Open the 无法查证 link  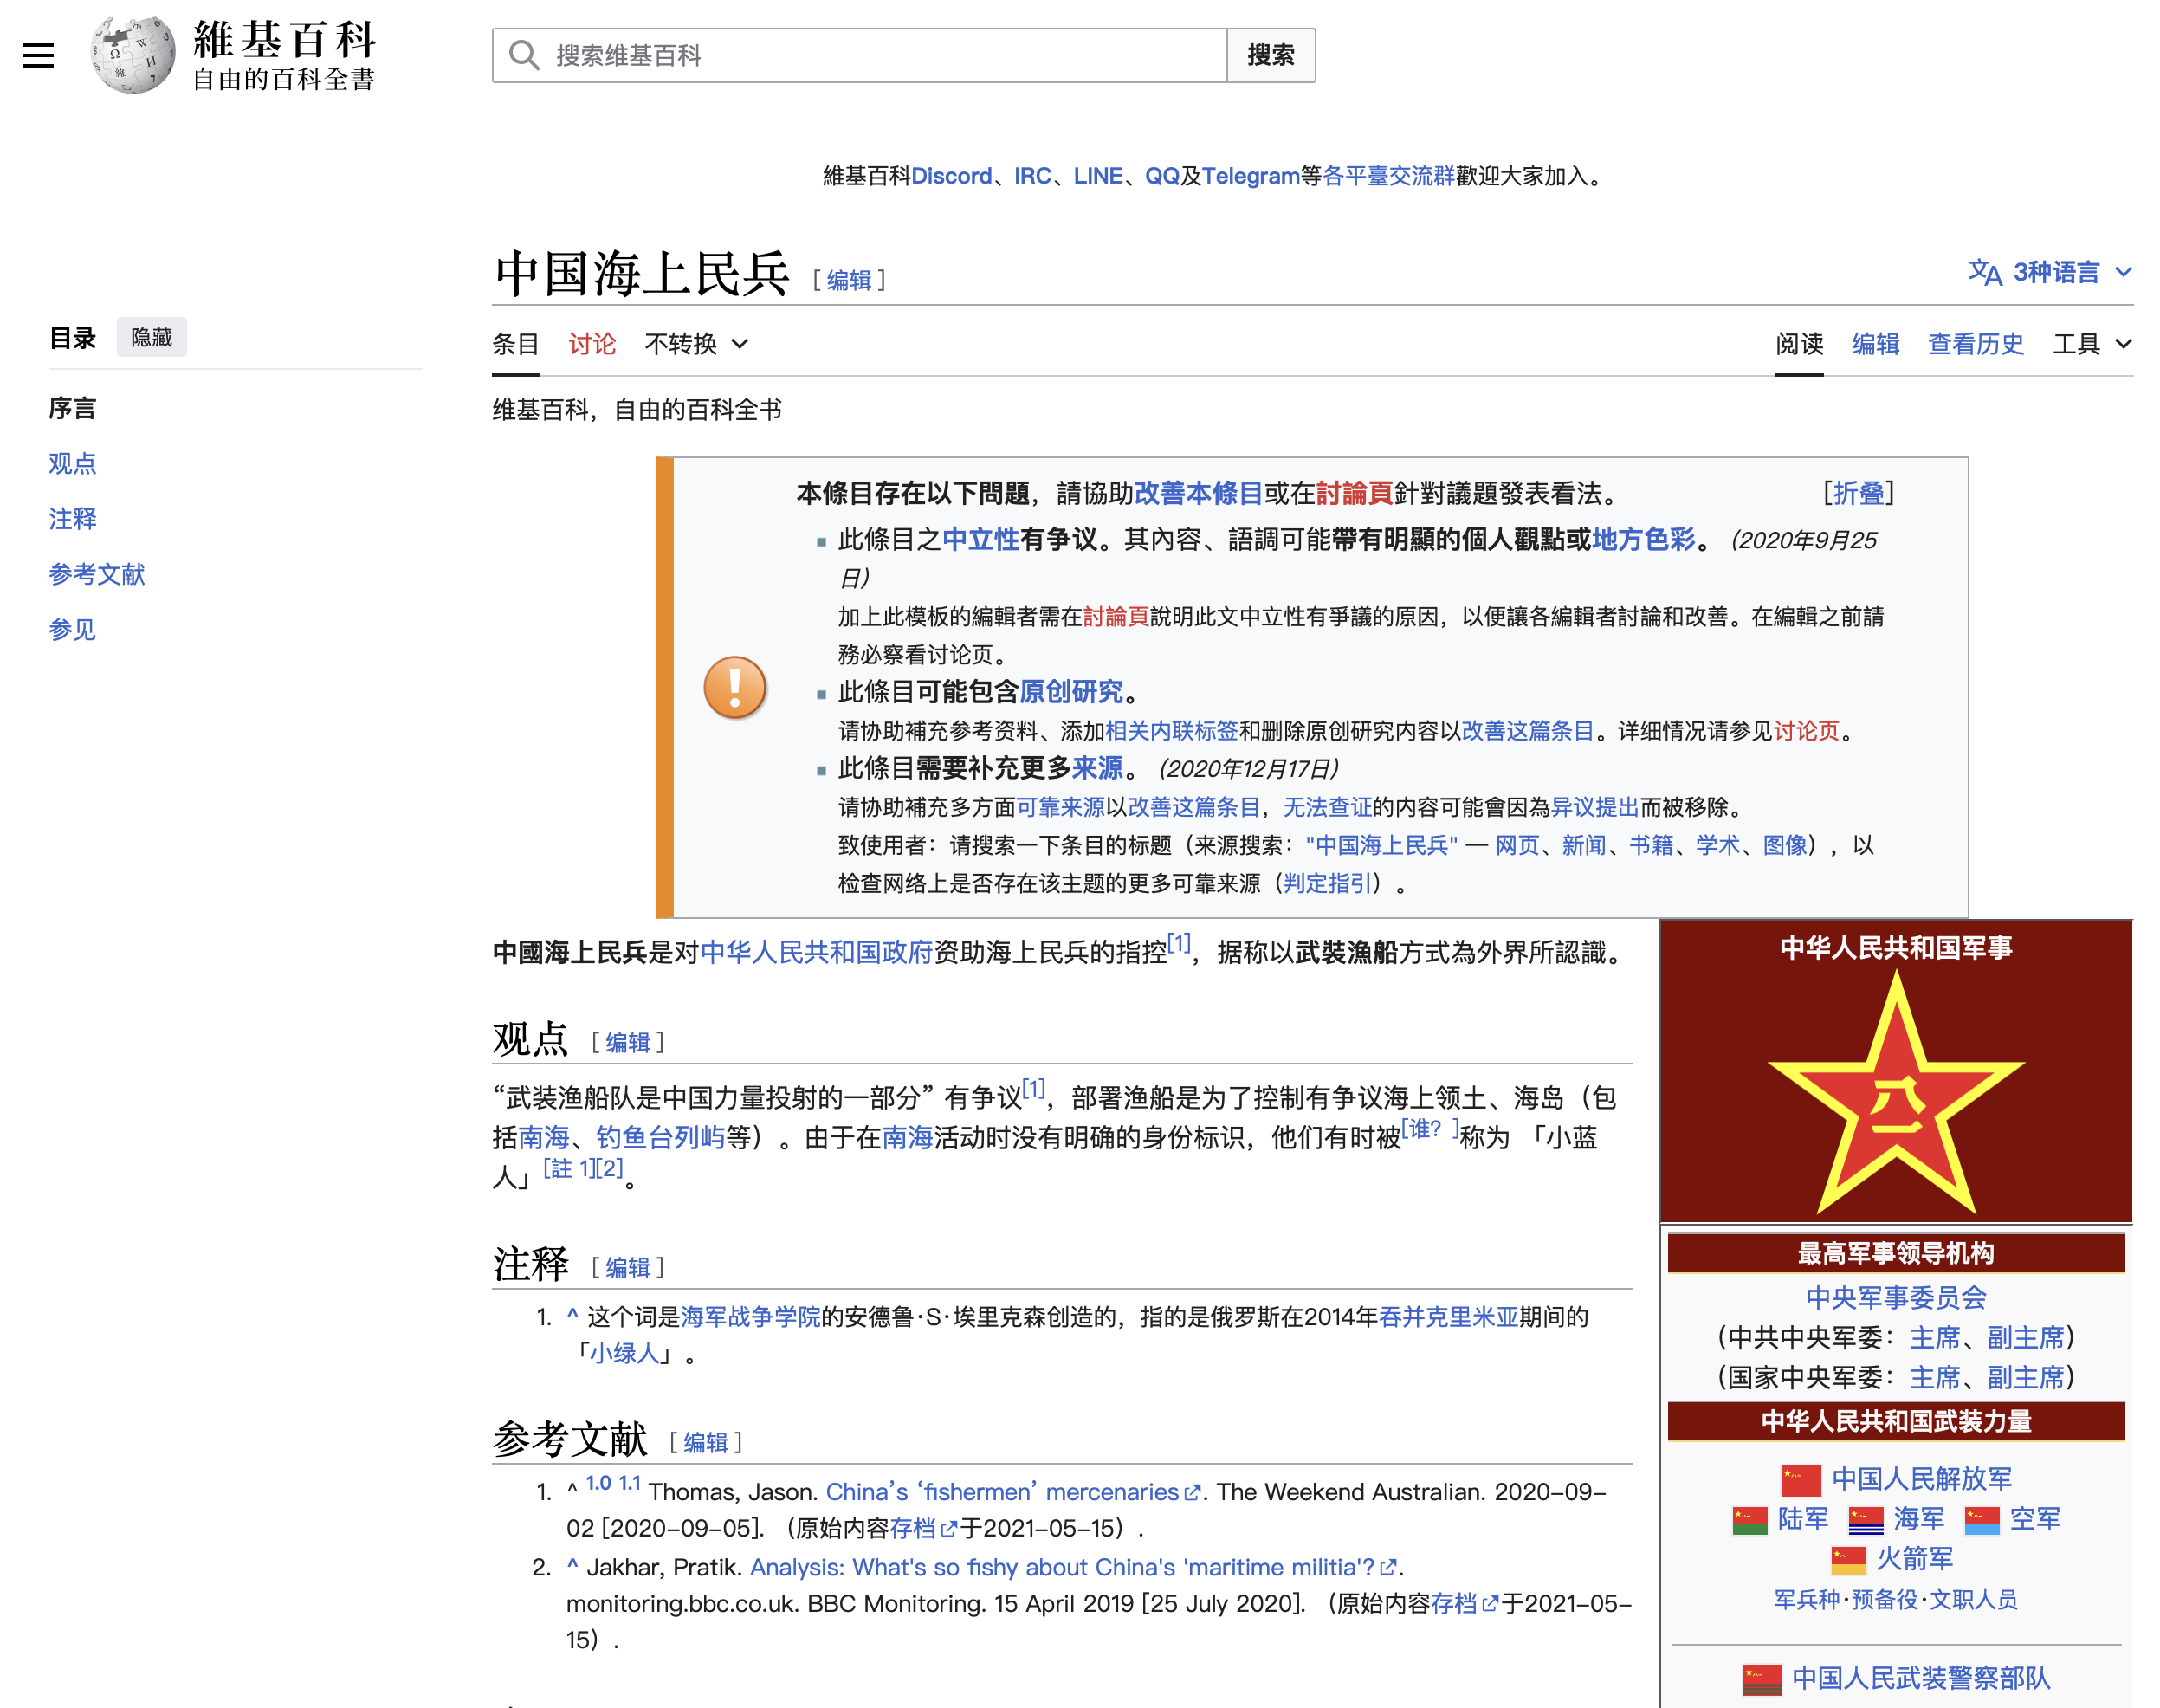click(x=1328, y=807)
